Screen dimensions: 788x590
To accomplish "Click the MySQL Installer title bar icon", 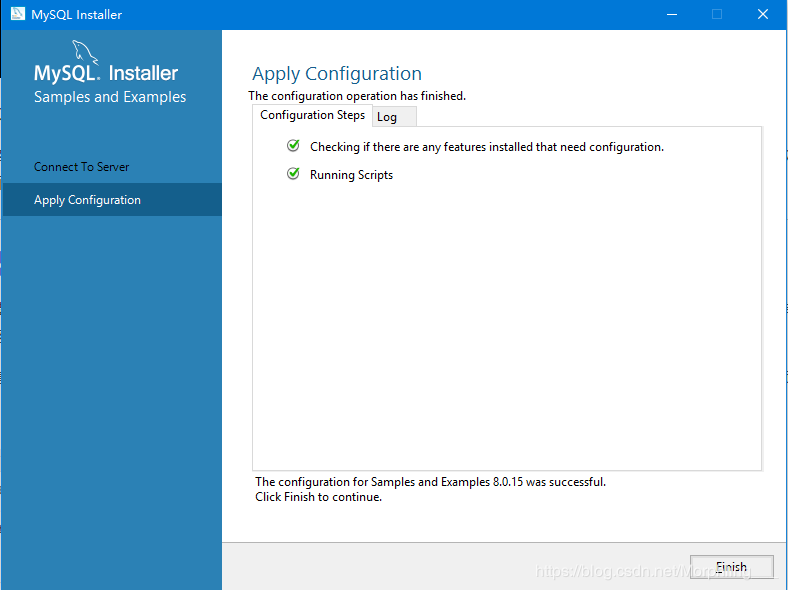I will point(18,14).
